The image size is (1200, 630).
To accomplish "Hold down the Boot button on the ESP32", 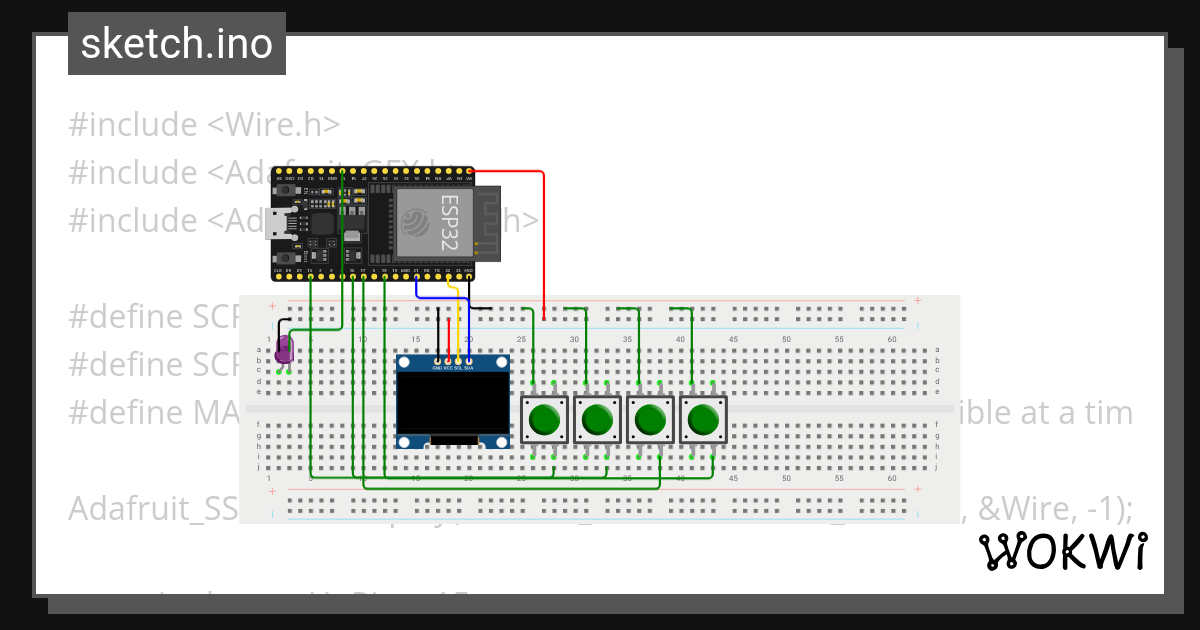I will pos(286,258).
